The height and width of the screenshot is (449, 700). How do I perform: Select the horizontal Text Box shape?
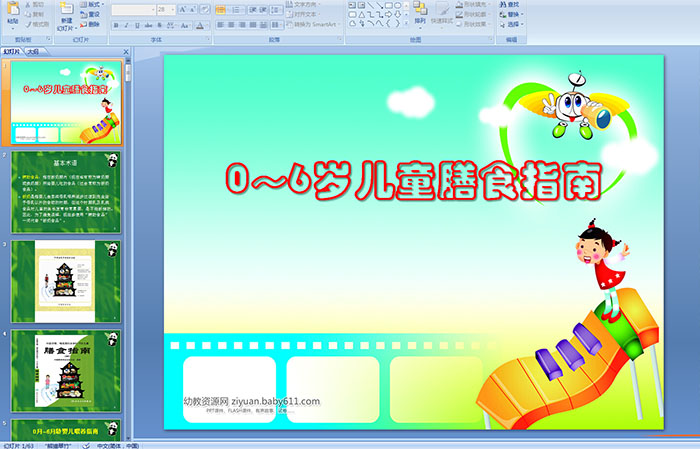352,5
